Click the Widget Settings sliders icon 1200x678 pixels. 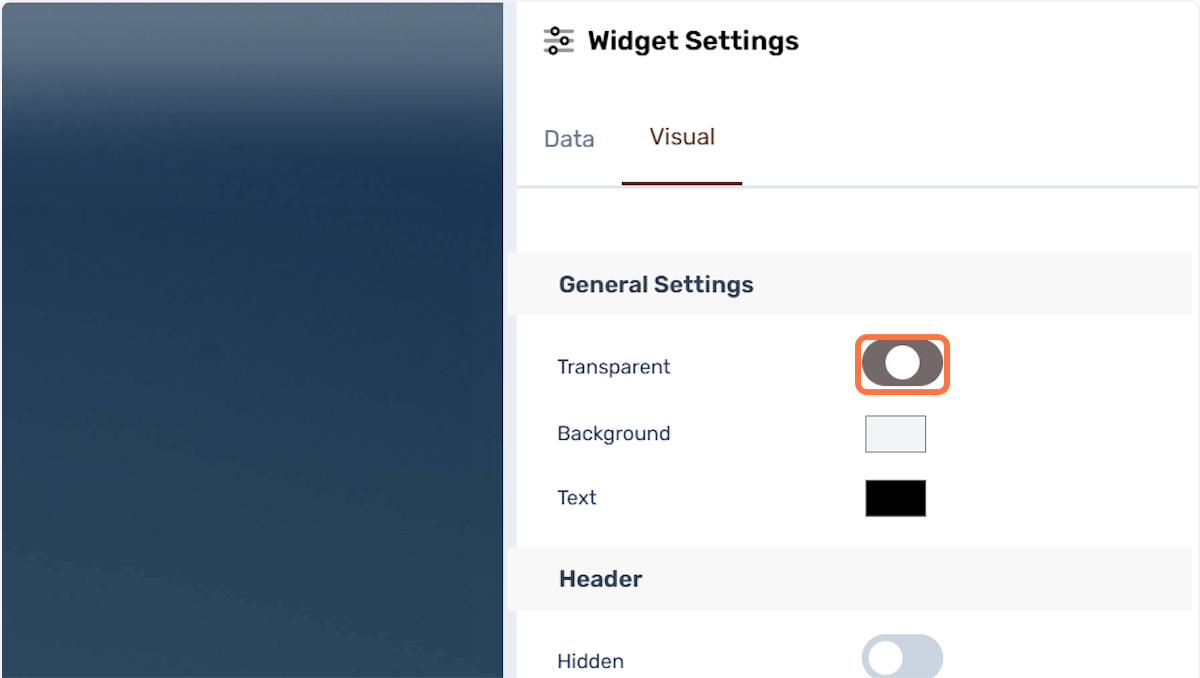[558, 41]
